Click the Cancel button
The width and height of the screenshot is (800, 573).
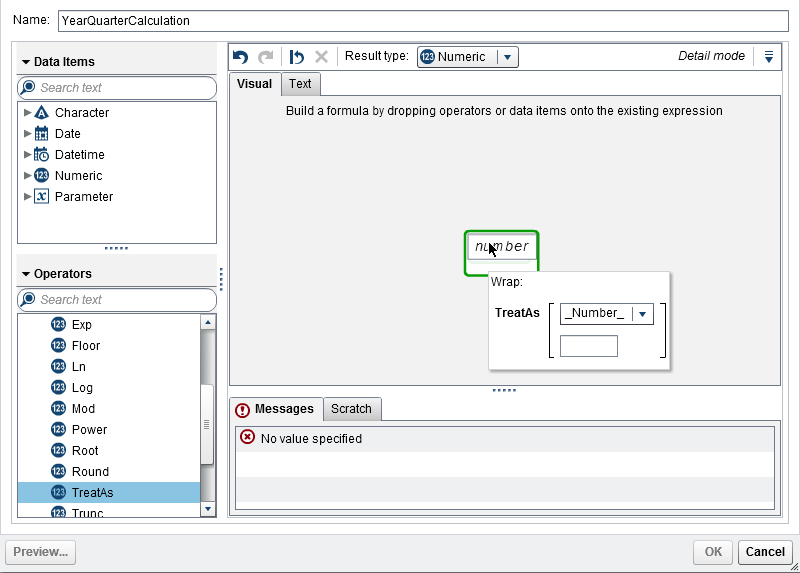765,552
